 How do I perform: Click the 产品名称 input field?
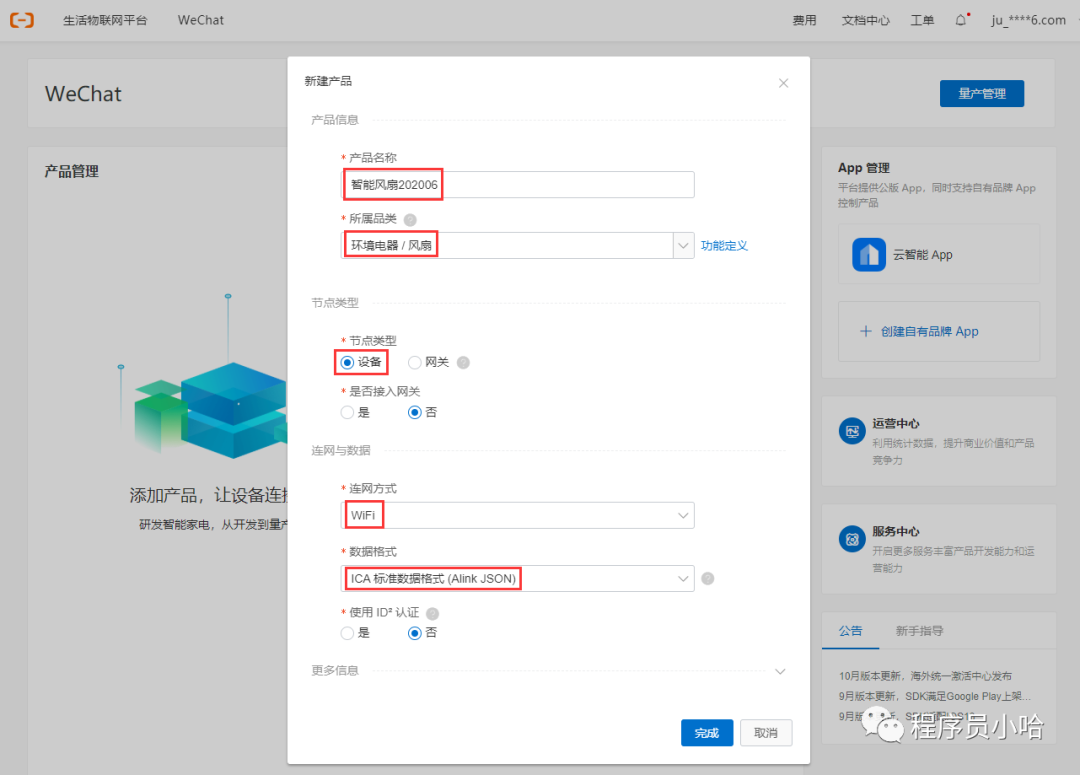[516, 185]
